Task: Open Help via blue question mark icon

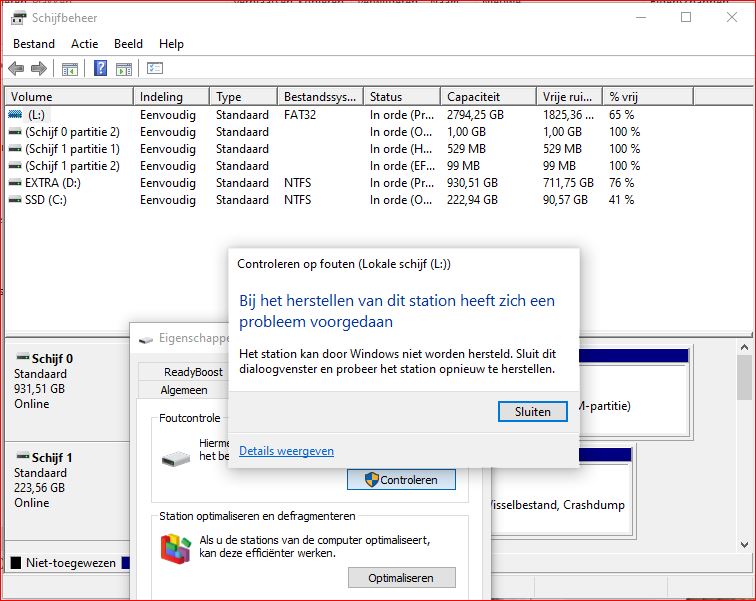Action: coord(101,68)
